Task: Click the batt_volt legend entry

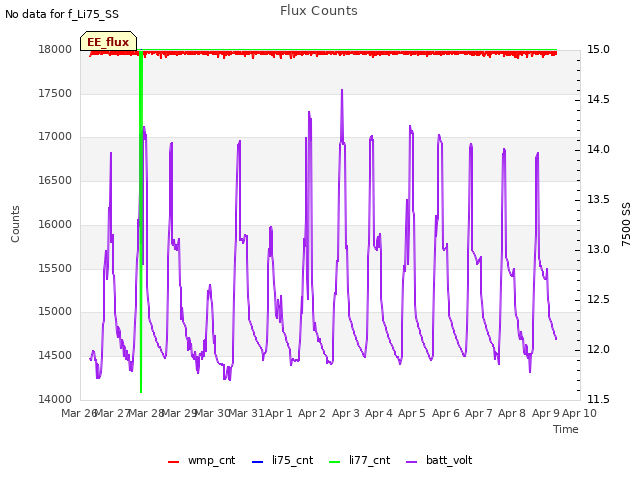Action: pos(439,461)
